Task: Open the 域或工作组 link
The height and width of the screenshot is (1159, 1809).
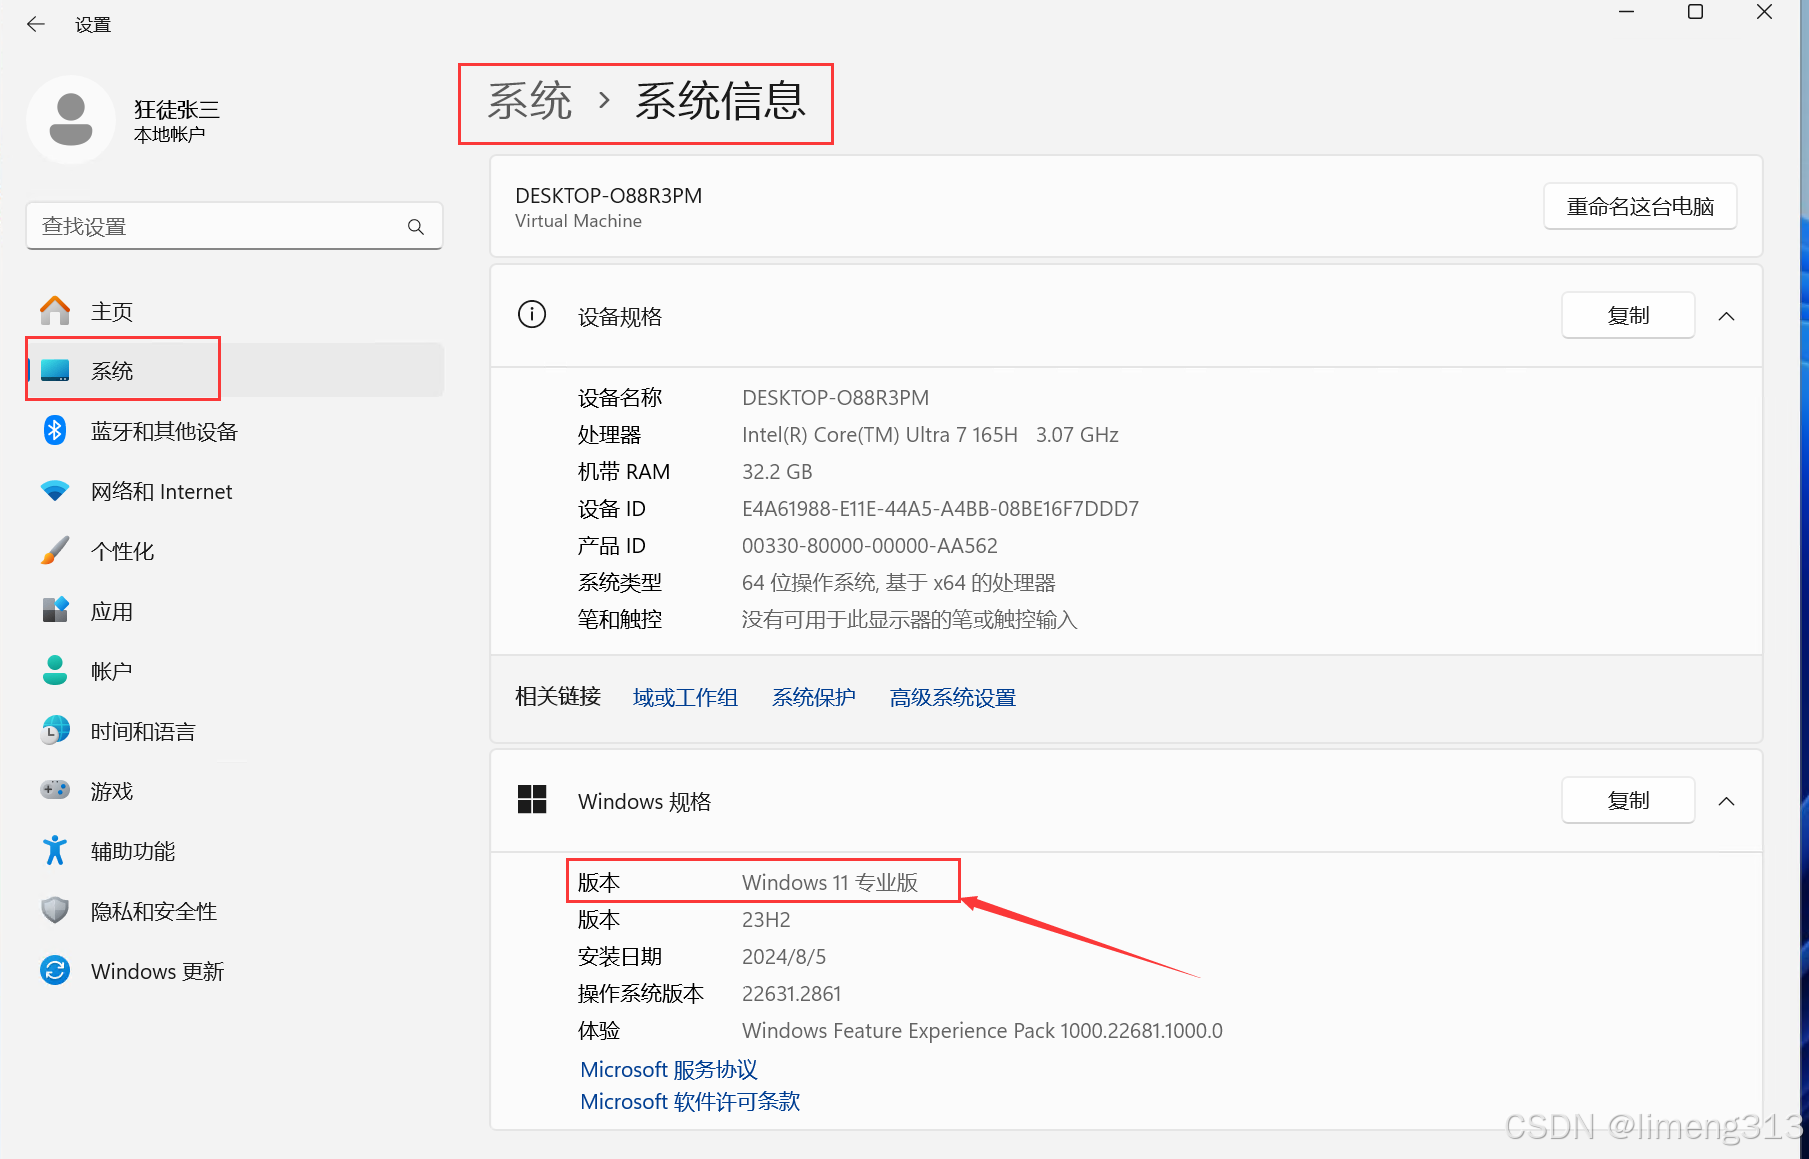Action: 685,697
